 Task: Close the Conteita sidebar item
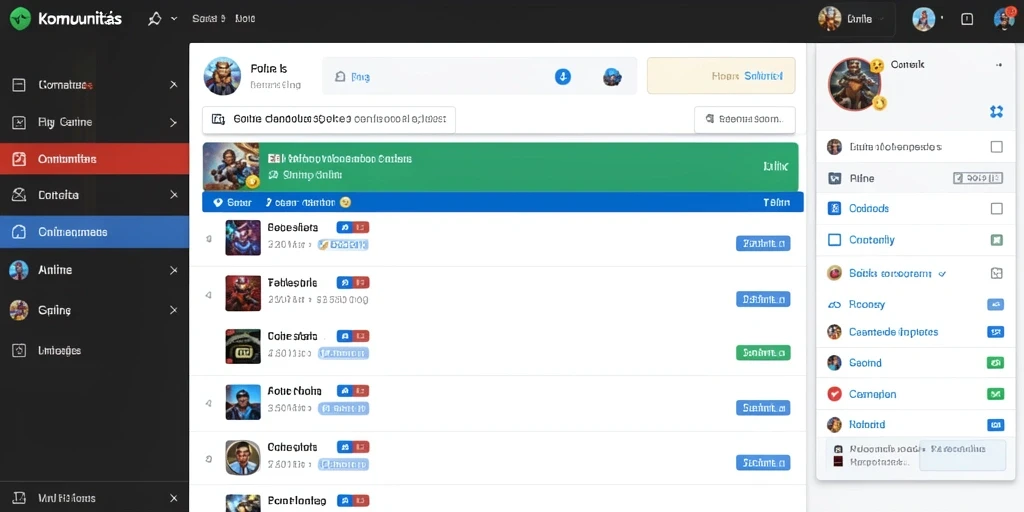coord(173,195)
